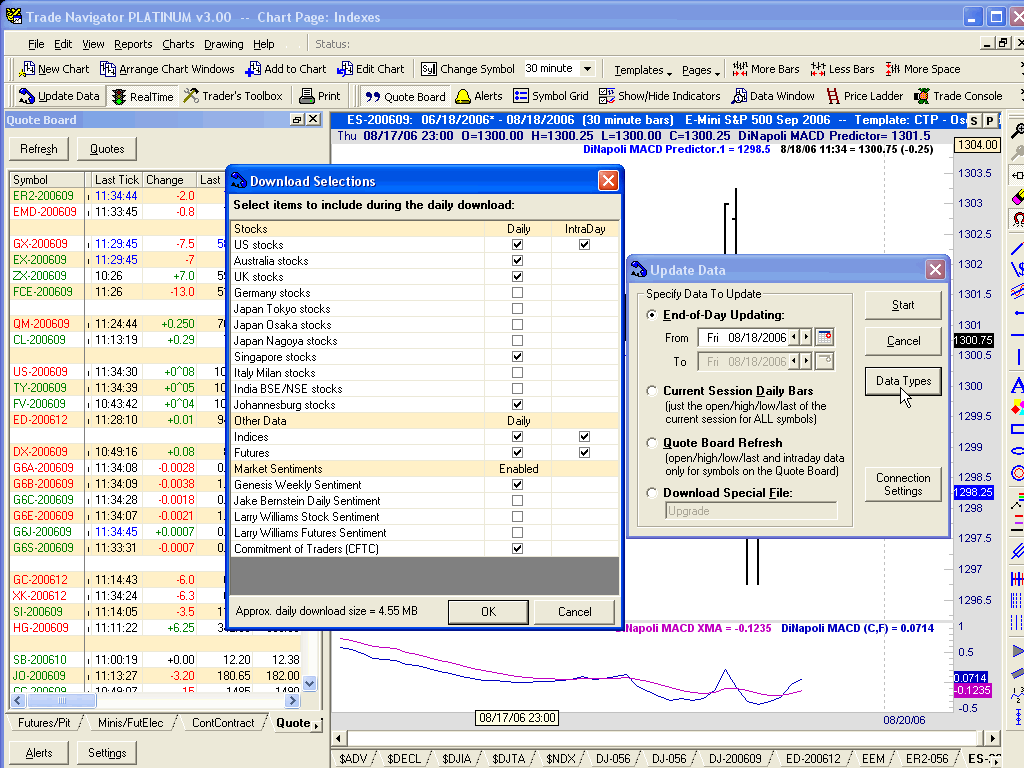Viewport: 1024px width, 768px height.
Task: Toggle the RealTime toolbar button
Action: [x=143, y=96]
